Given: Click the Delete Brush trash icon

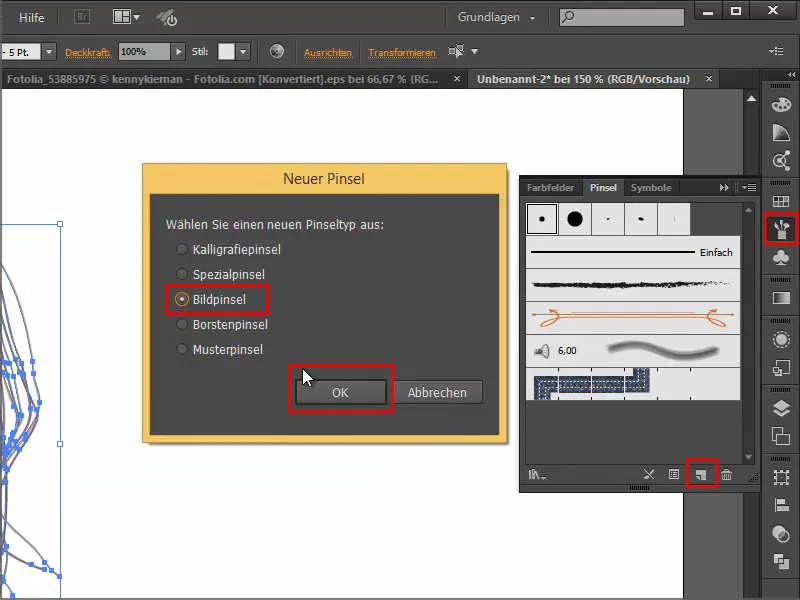Looking at the screenshot, I should tap(727, 474).
